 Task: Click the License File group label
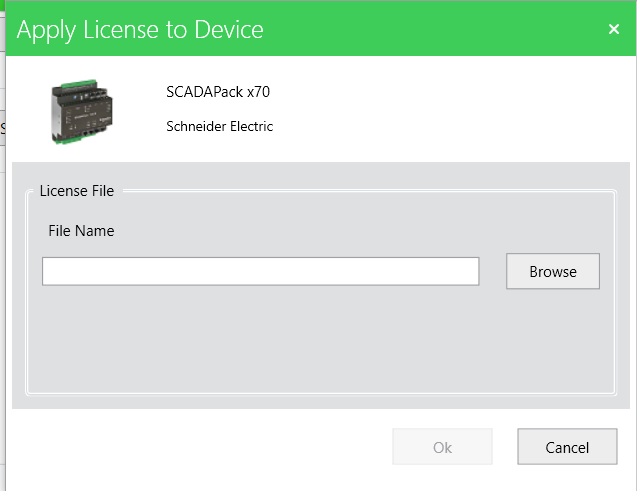coord(77,191)
